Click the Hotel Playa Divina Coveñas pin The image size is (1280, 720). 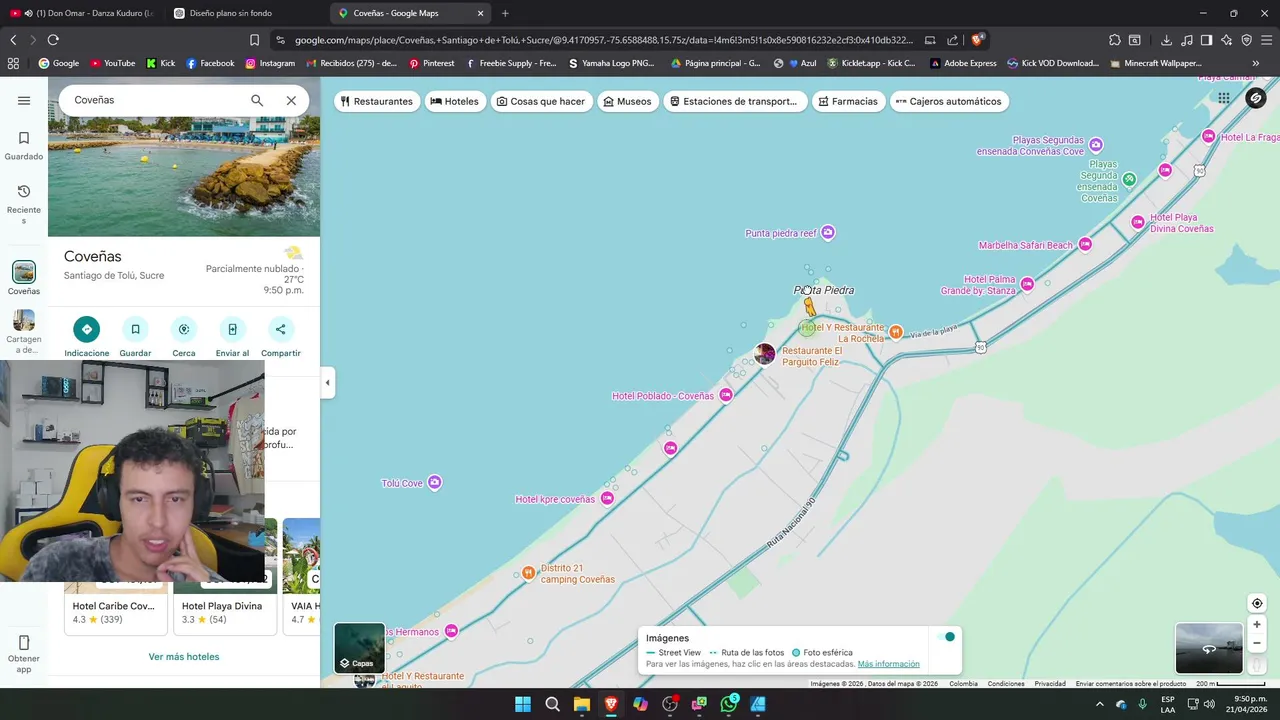tap(1137, 222)
